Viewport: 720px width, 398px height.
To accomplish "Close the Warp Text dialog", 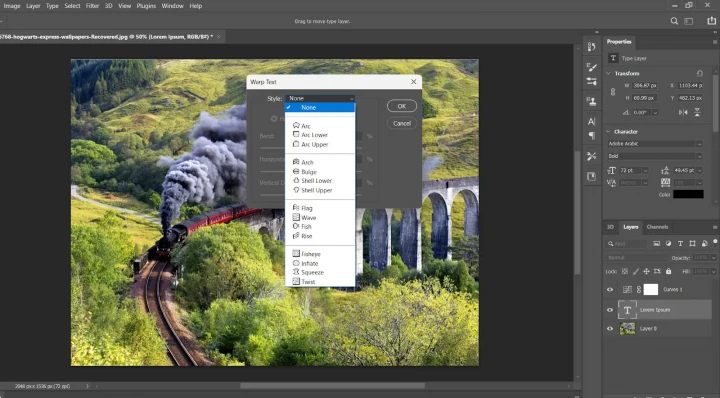I will click(414, 82).
